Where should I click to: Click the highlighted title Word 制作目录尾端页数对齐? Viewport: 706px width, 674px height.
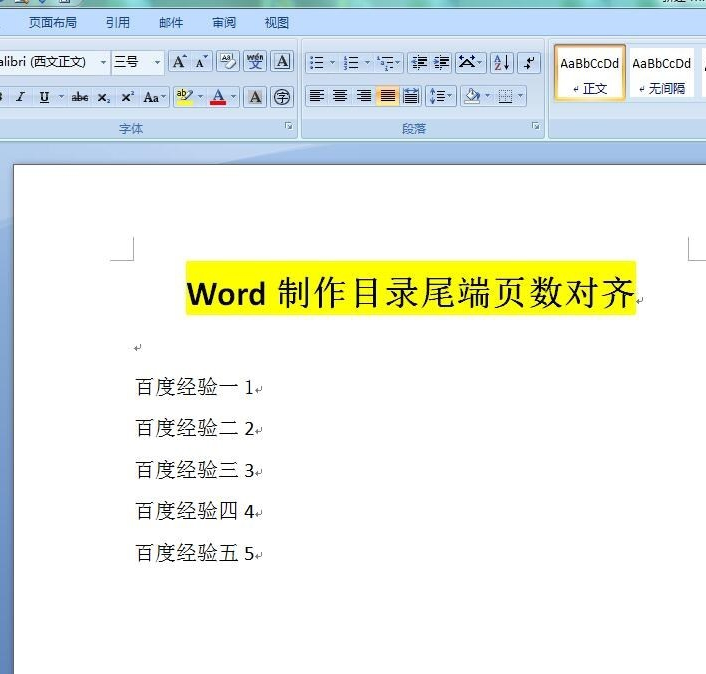[411, 293]
